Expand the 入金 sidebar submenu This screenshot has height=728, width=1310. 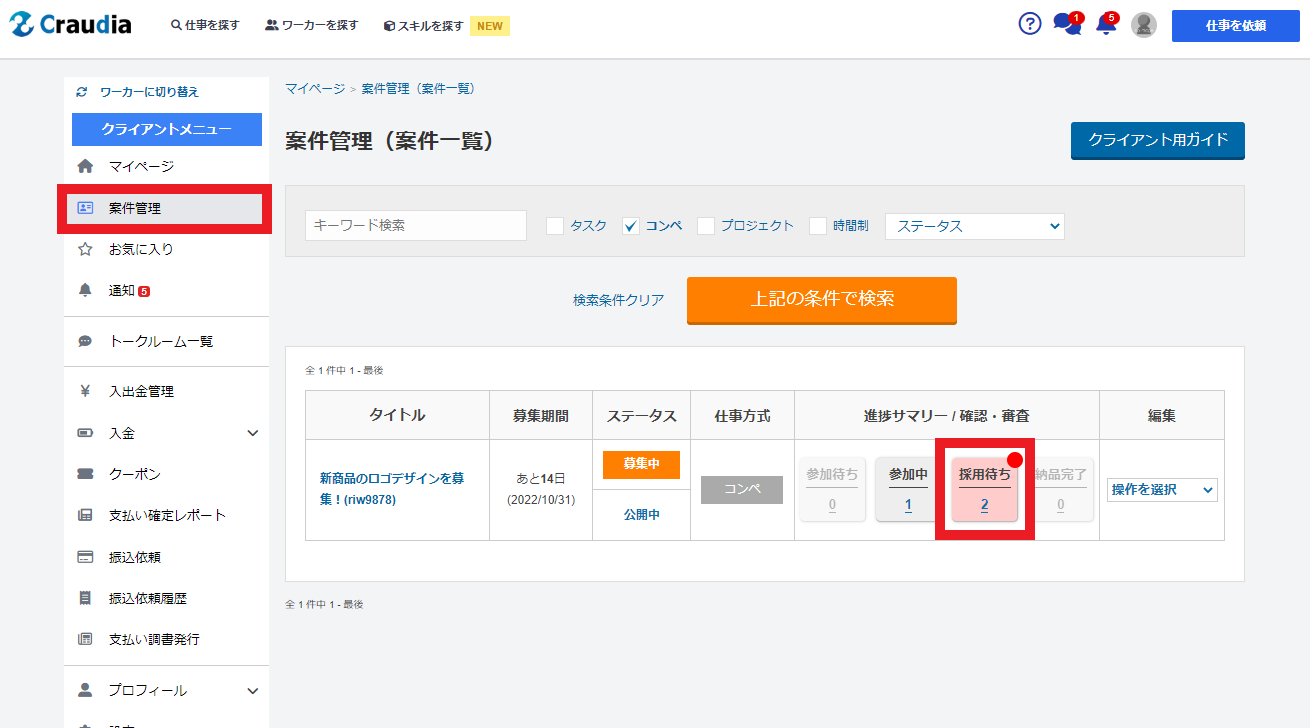pos(252,433)
